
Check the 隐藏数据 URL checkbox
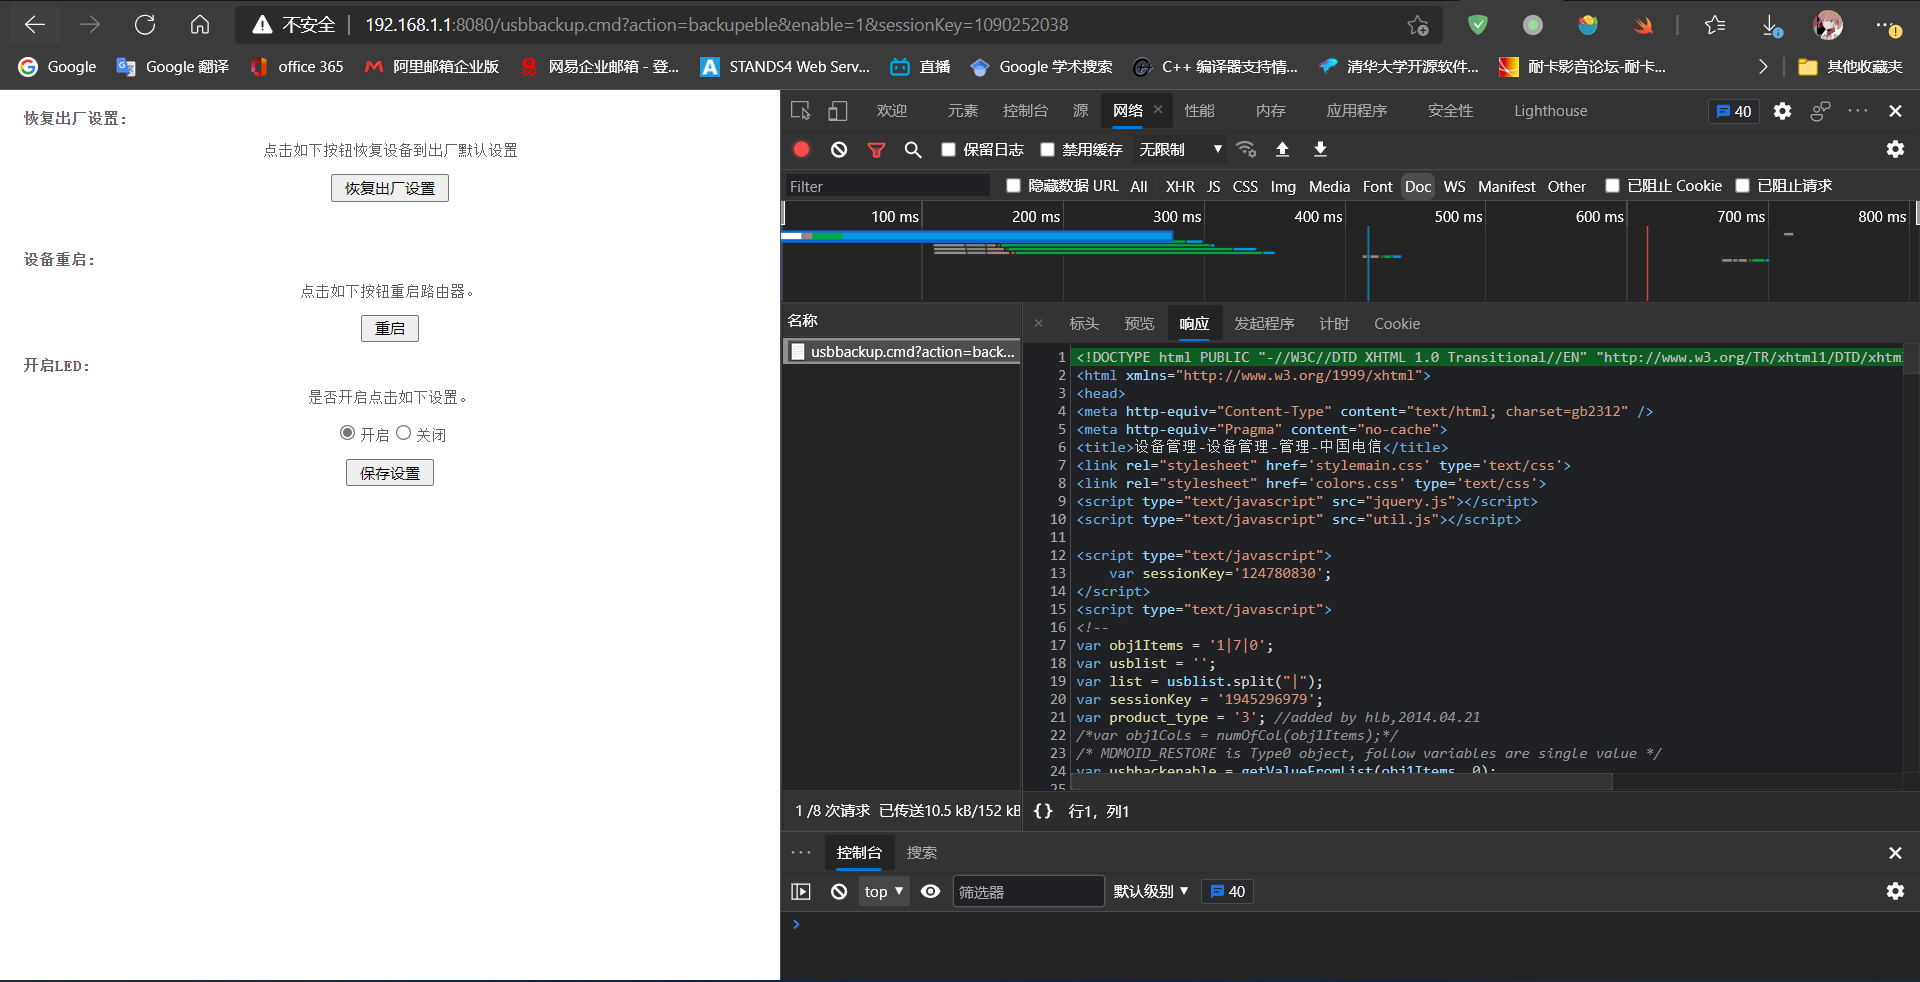coord(1013,185)
